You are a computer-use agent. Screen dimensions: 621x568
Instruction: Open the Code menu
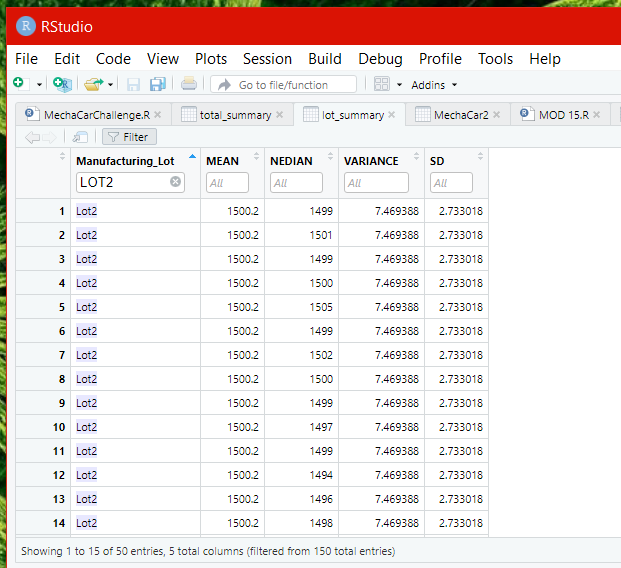(x=113, y=59)
